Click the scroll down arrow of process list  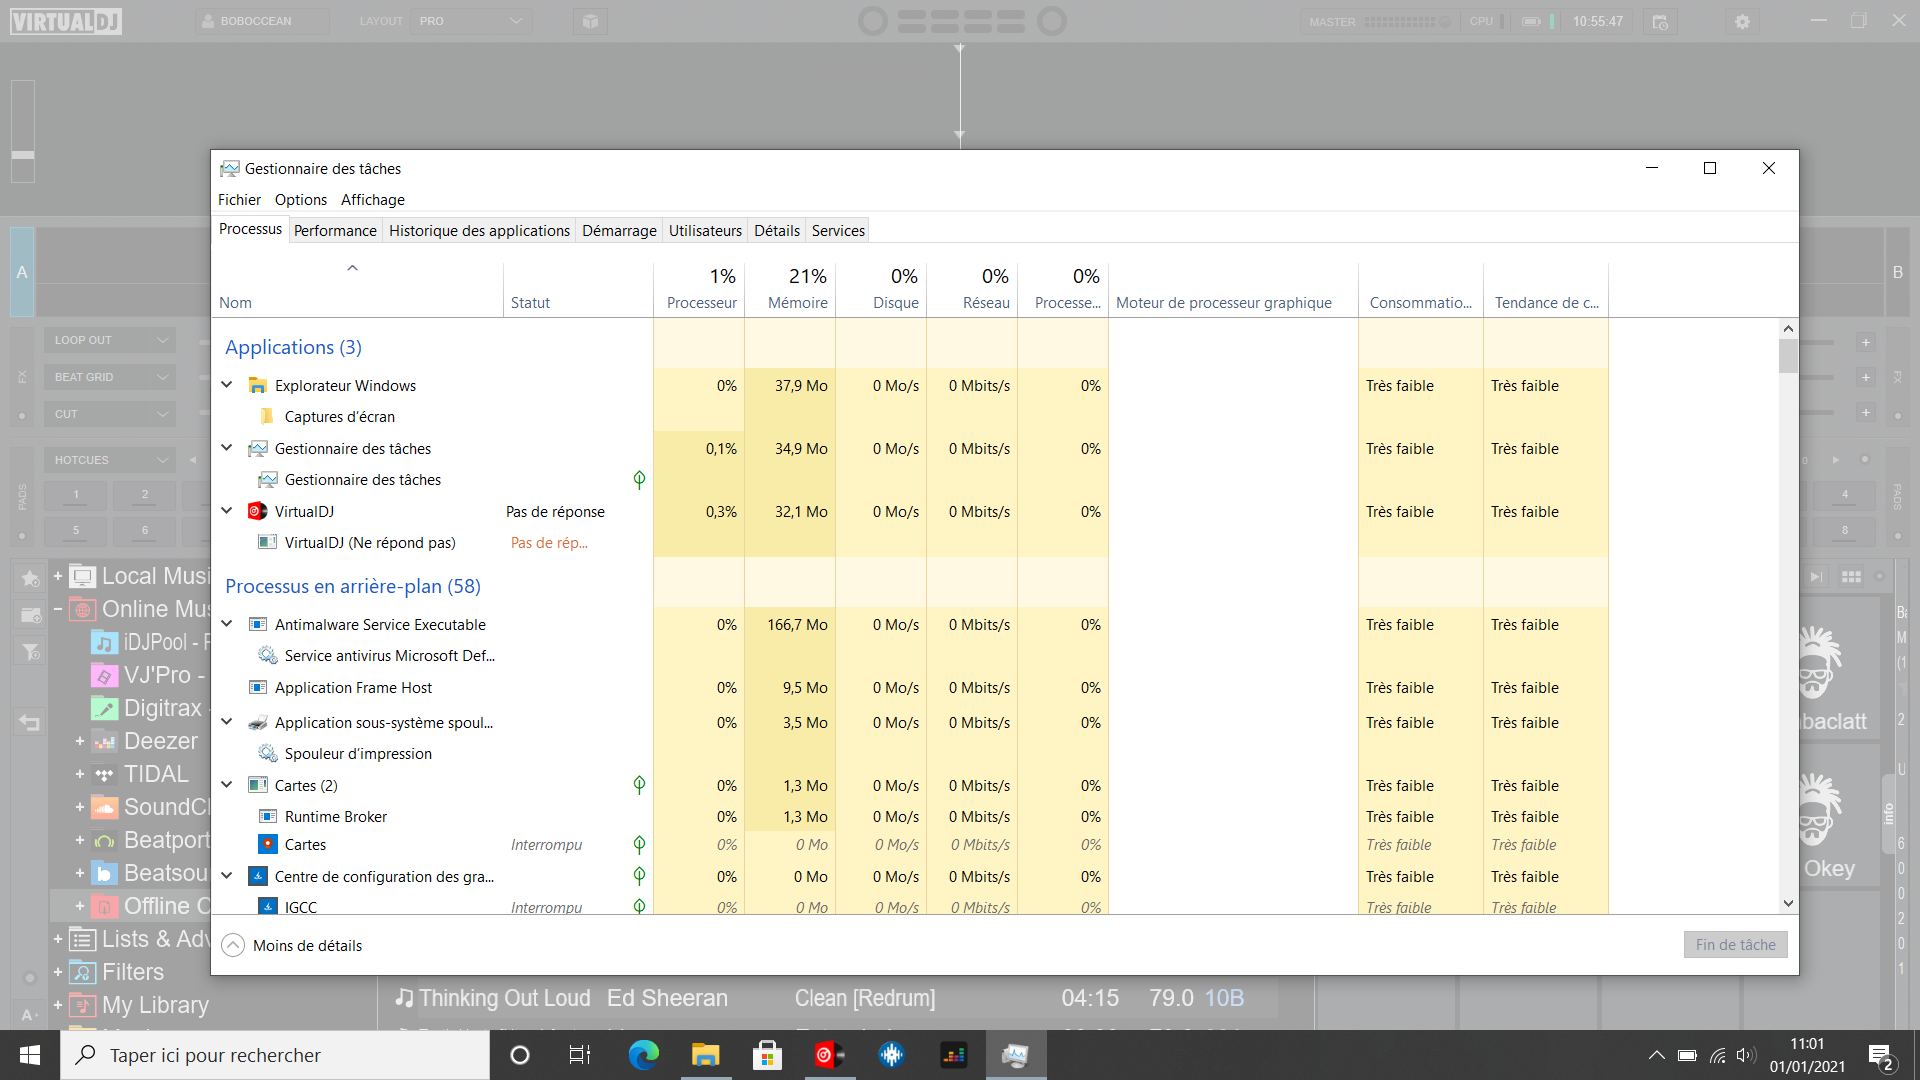(x=1788, y=903)
